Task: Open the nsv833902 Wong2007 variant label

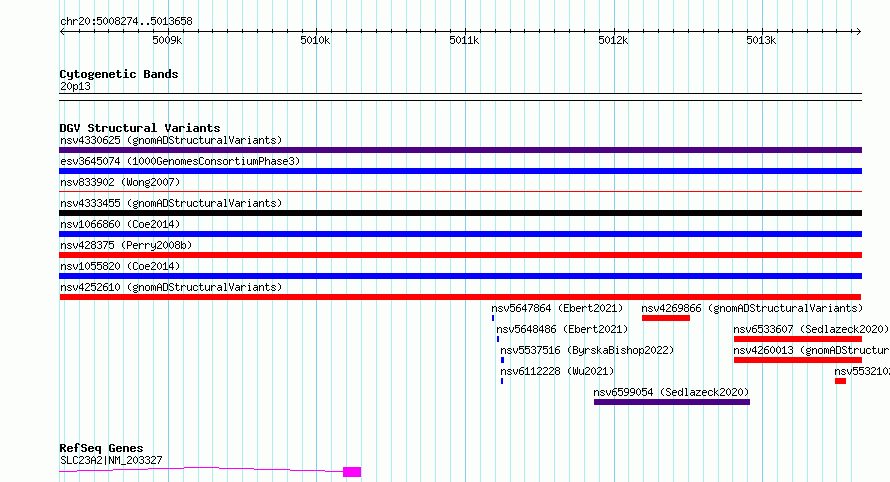Action: tap(120, 182)
